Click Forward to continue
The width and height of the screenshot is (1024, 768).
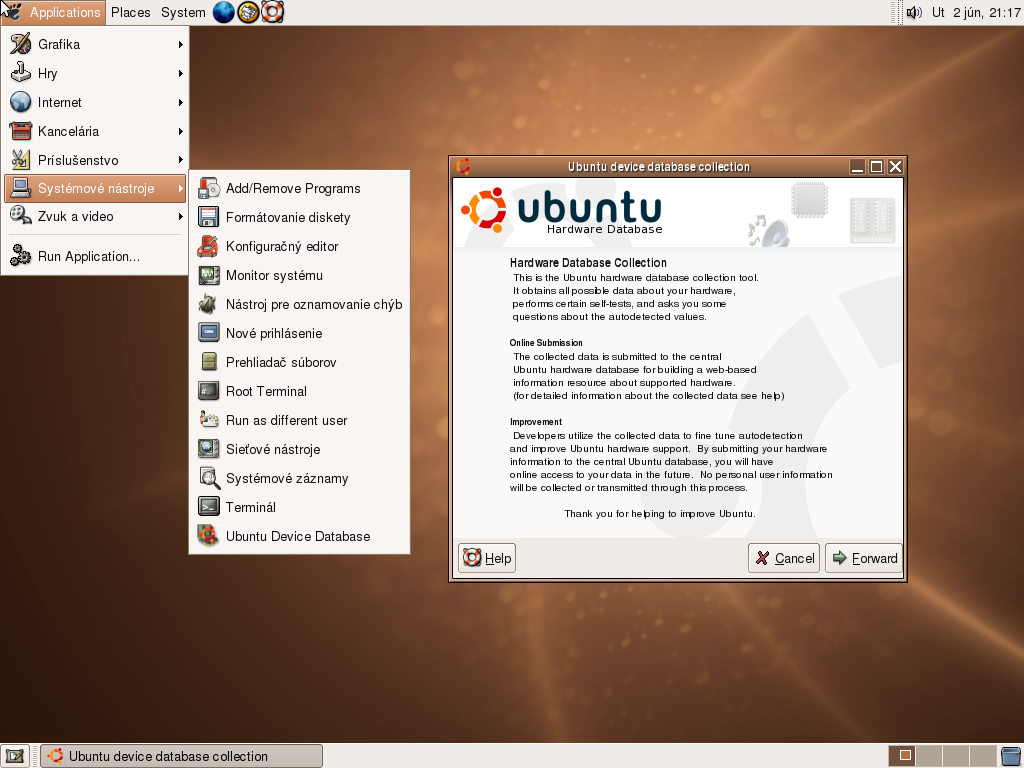864,558
